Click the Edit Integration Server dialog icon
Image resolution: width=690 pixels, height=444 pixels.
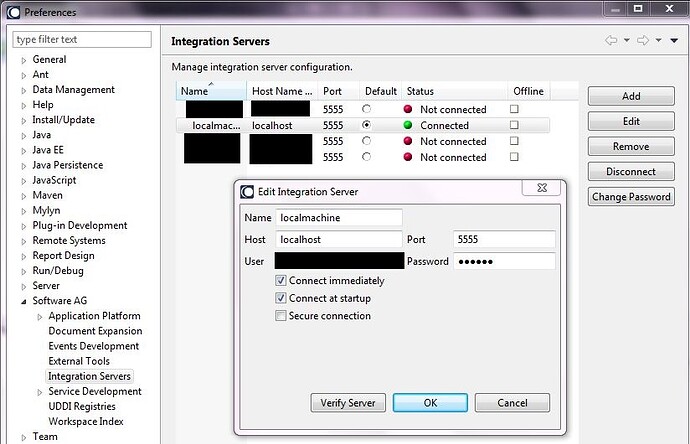(247, 192)
